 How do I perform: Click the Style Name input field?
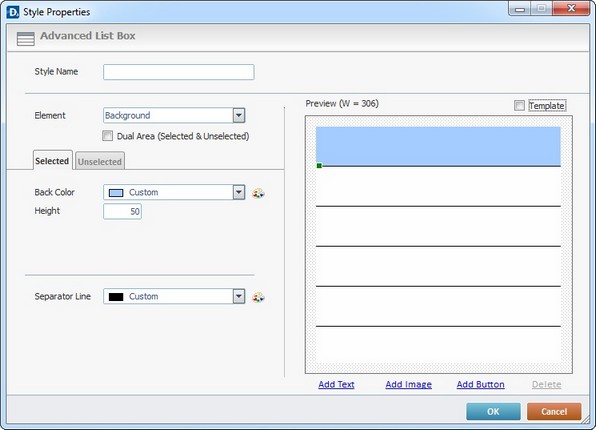(x=179, y=72)
